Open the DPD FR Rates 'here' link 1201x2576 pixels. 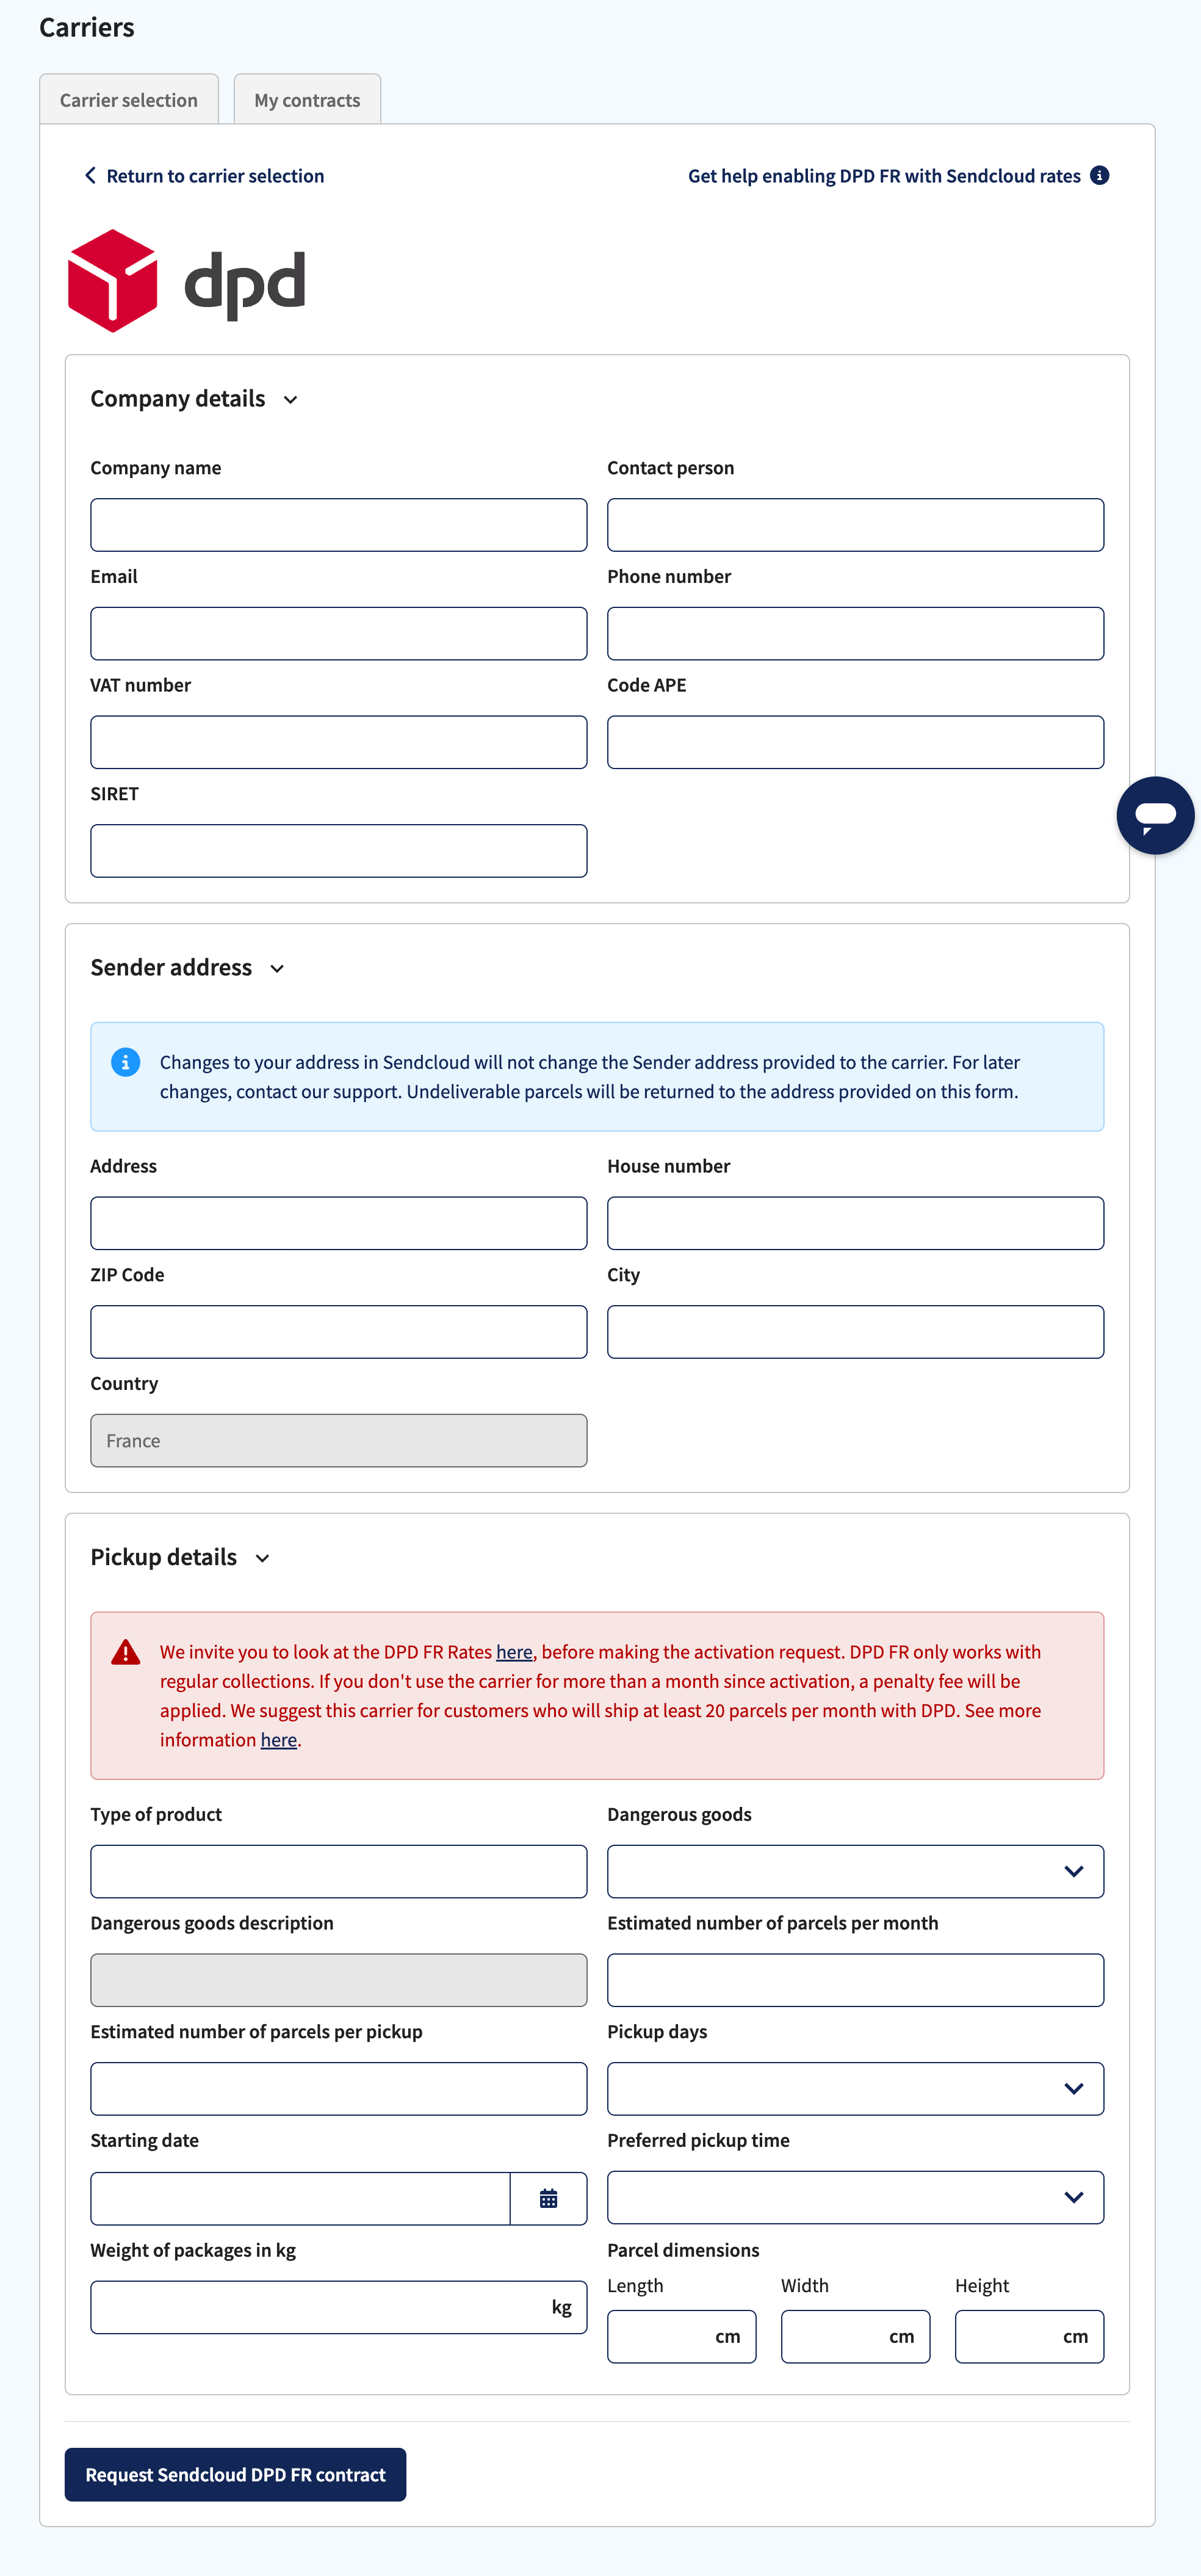[514, 1651]
